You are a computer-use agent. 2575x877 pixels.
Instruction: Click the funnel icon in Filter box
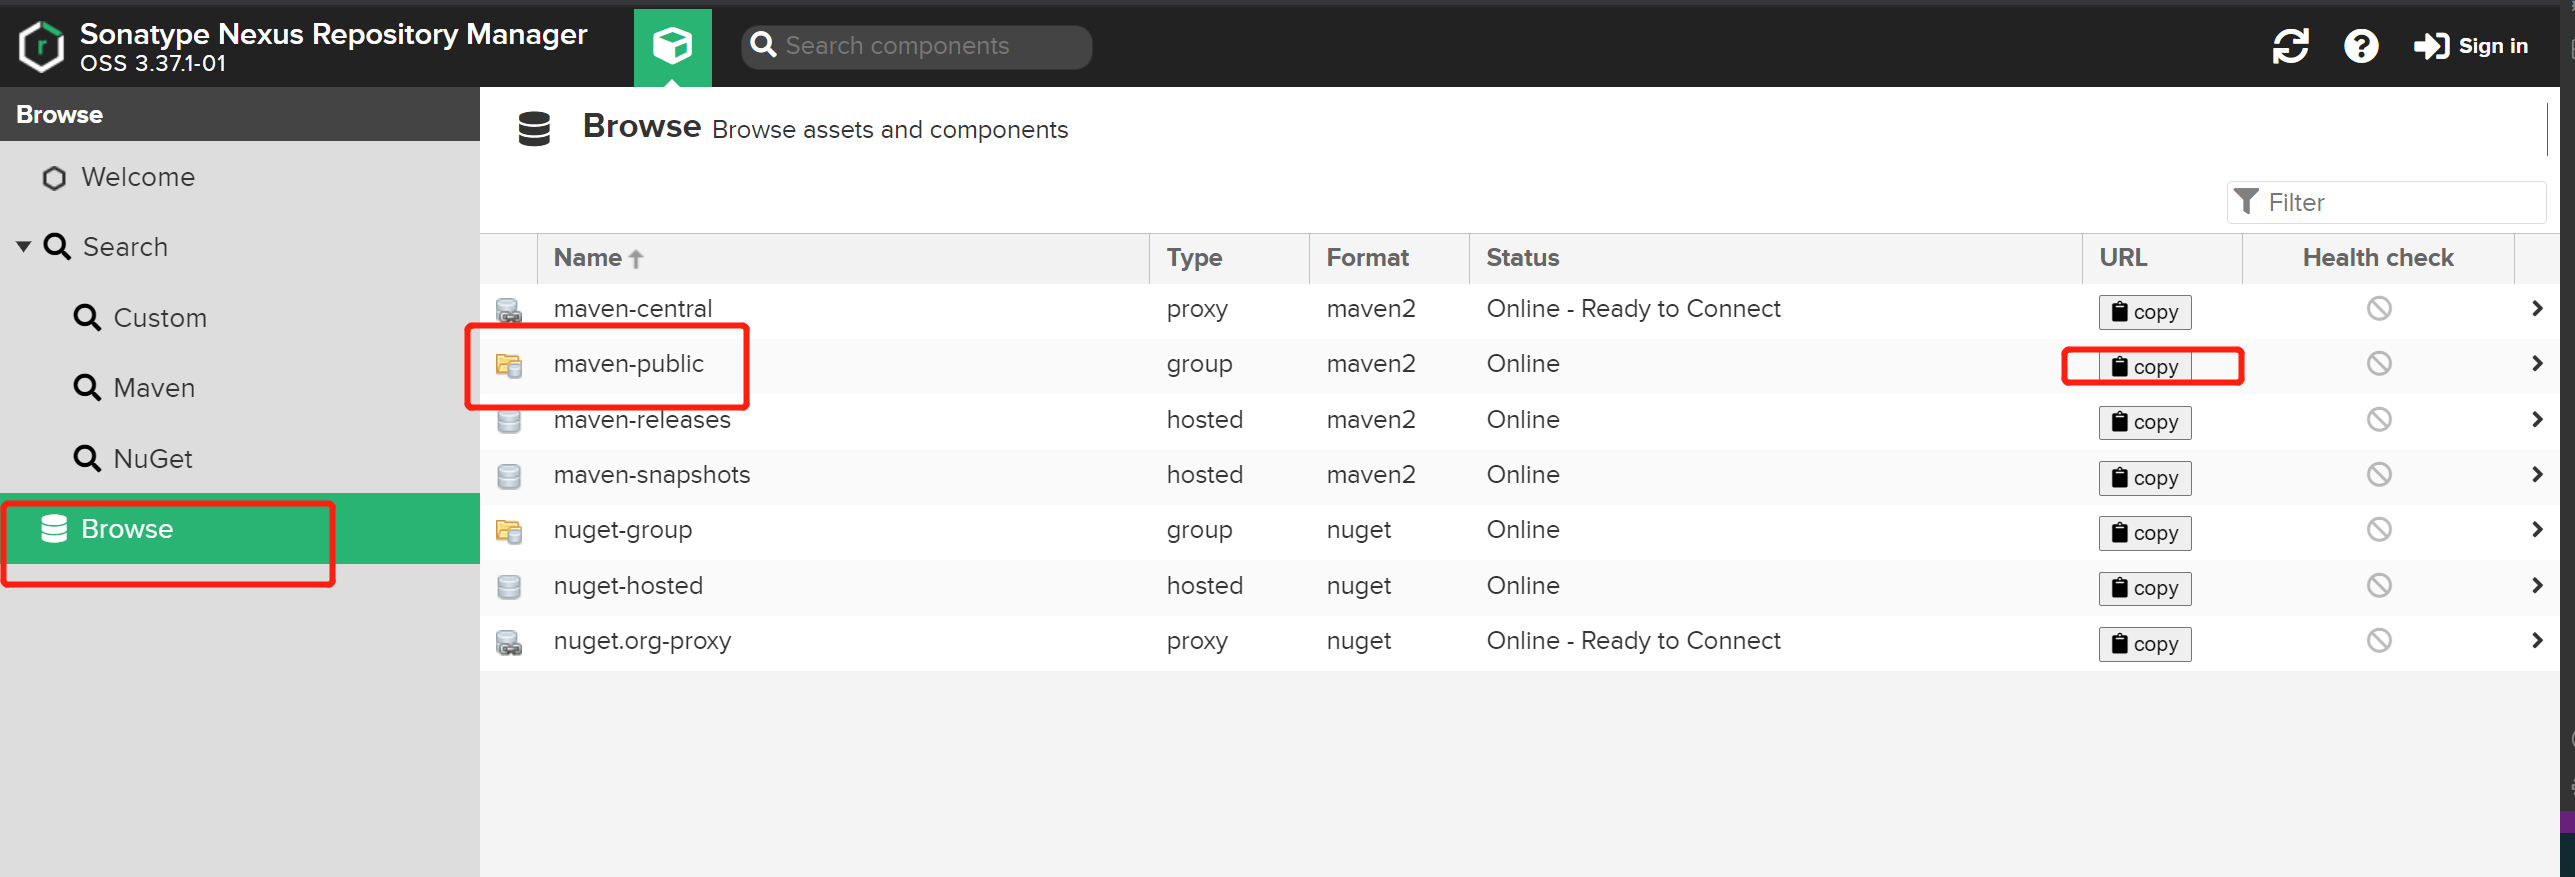tap(2246, 202)
